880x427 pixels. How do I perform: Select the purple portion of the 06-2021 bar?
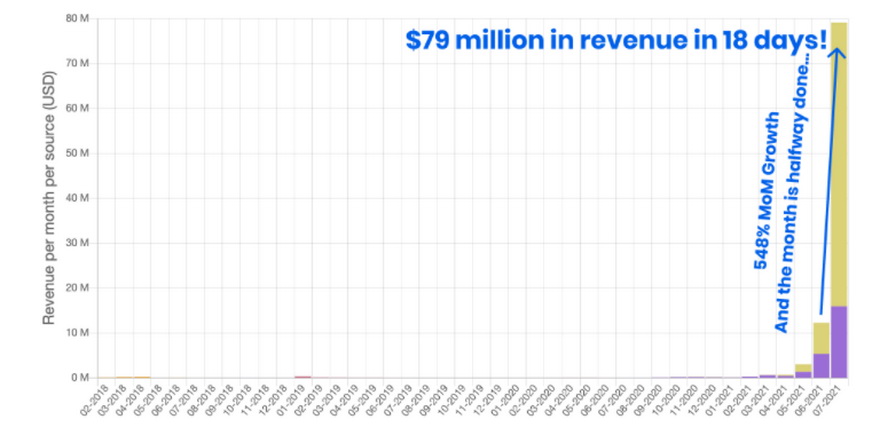[821, 366]
